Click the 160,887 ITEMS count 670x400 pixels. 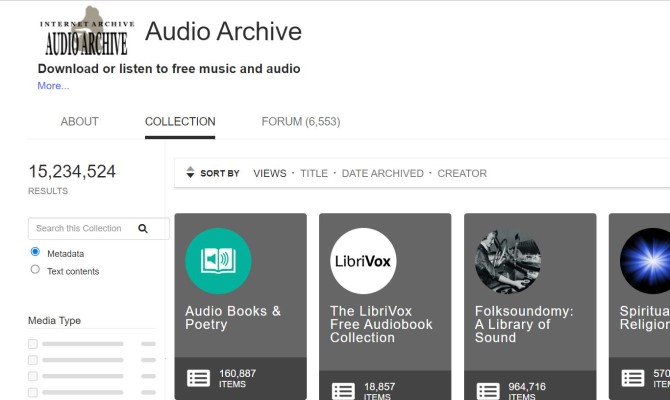[x=238, y=378]
